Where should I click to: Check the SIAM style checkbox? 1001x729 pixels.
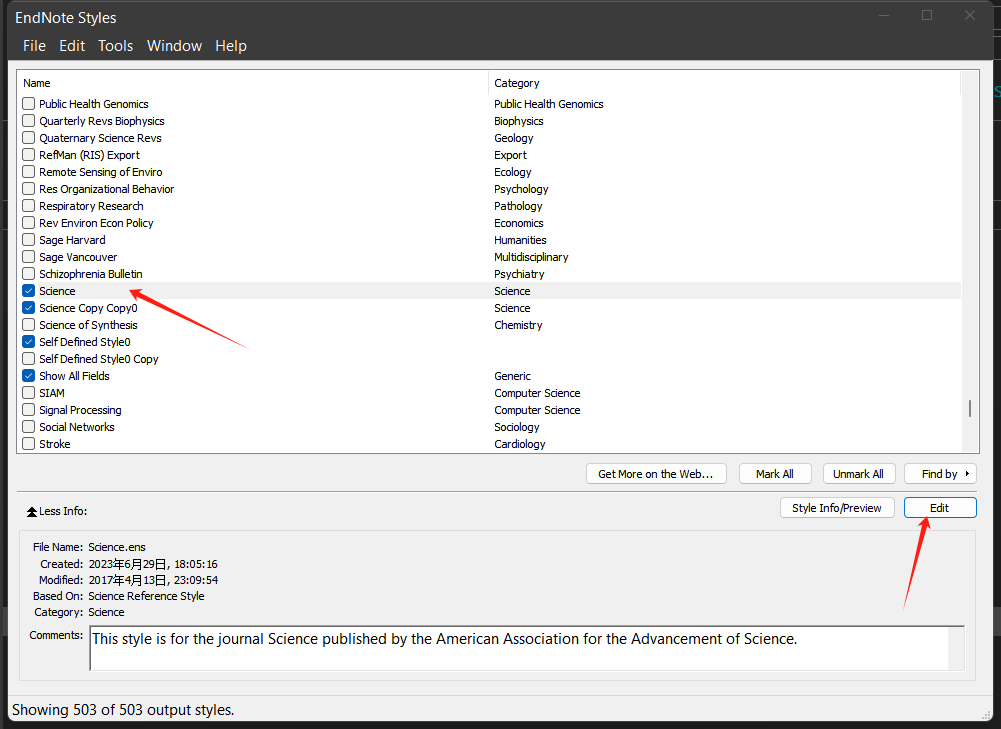click(x=29, y=393)
